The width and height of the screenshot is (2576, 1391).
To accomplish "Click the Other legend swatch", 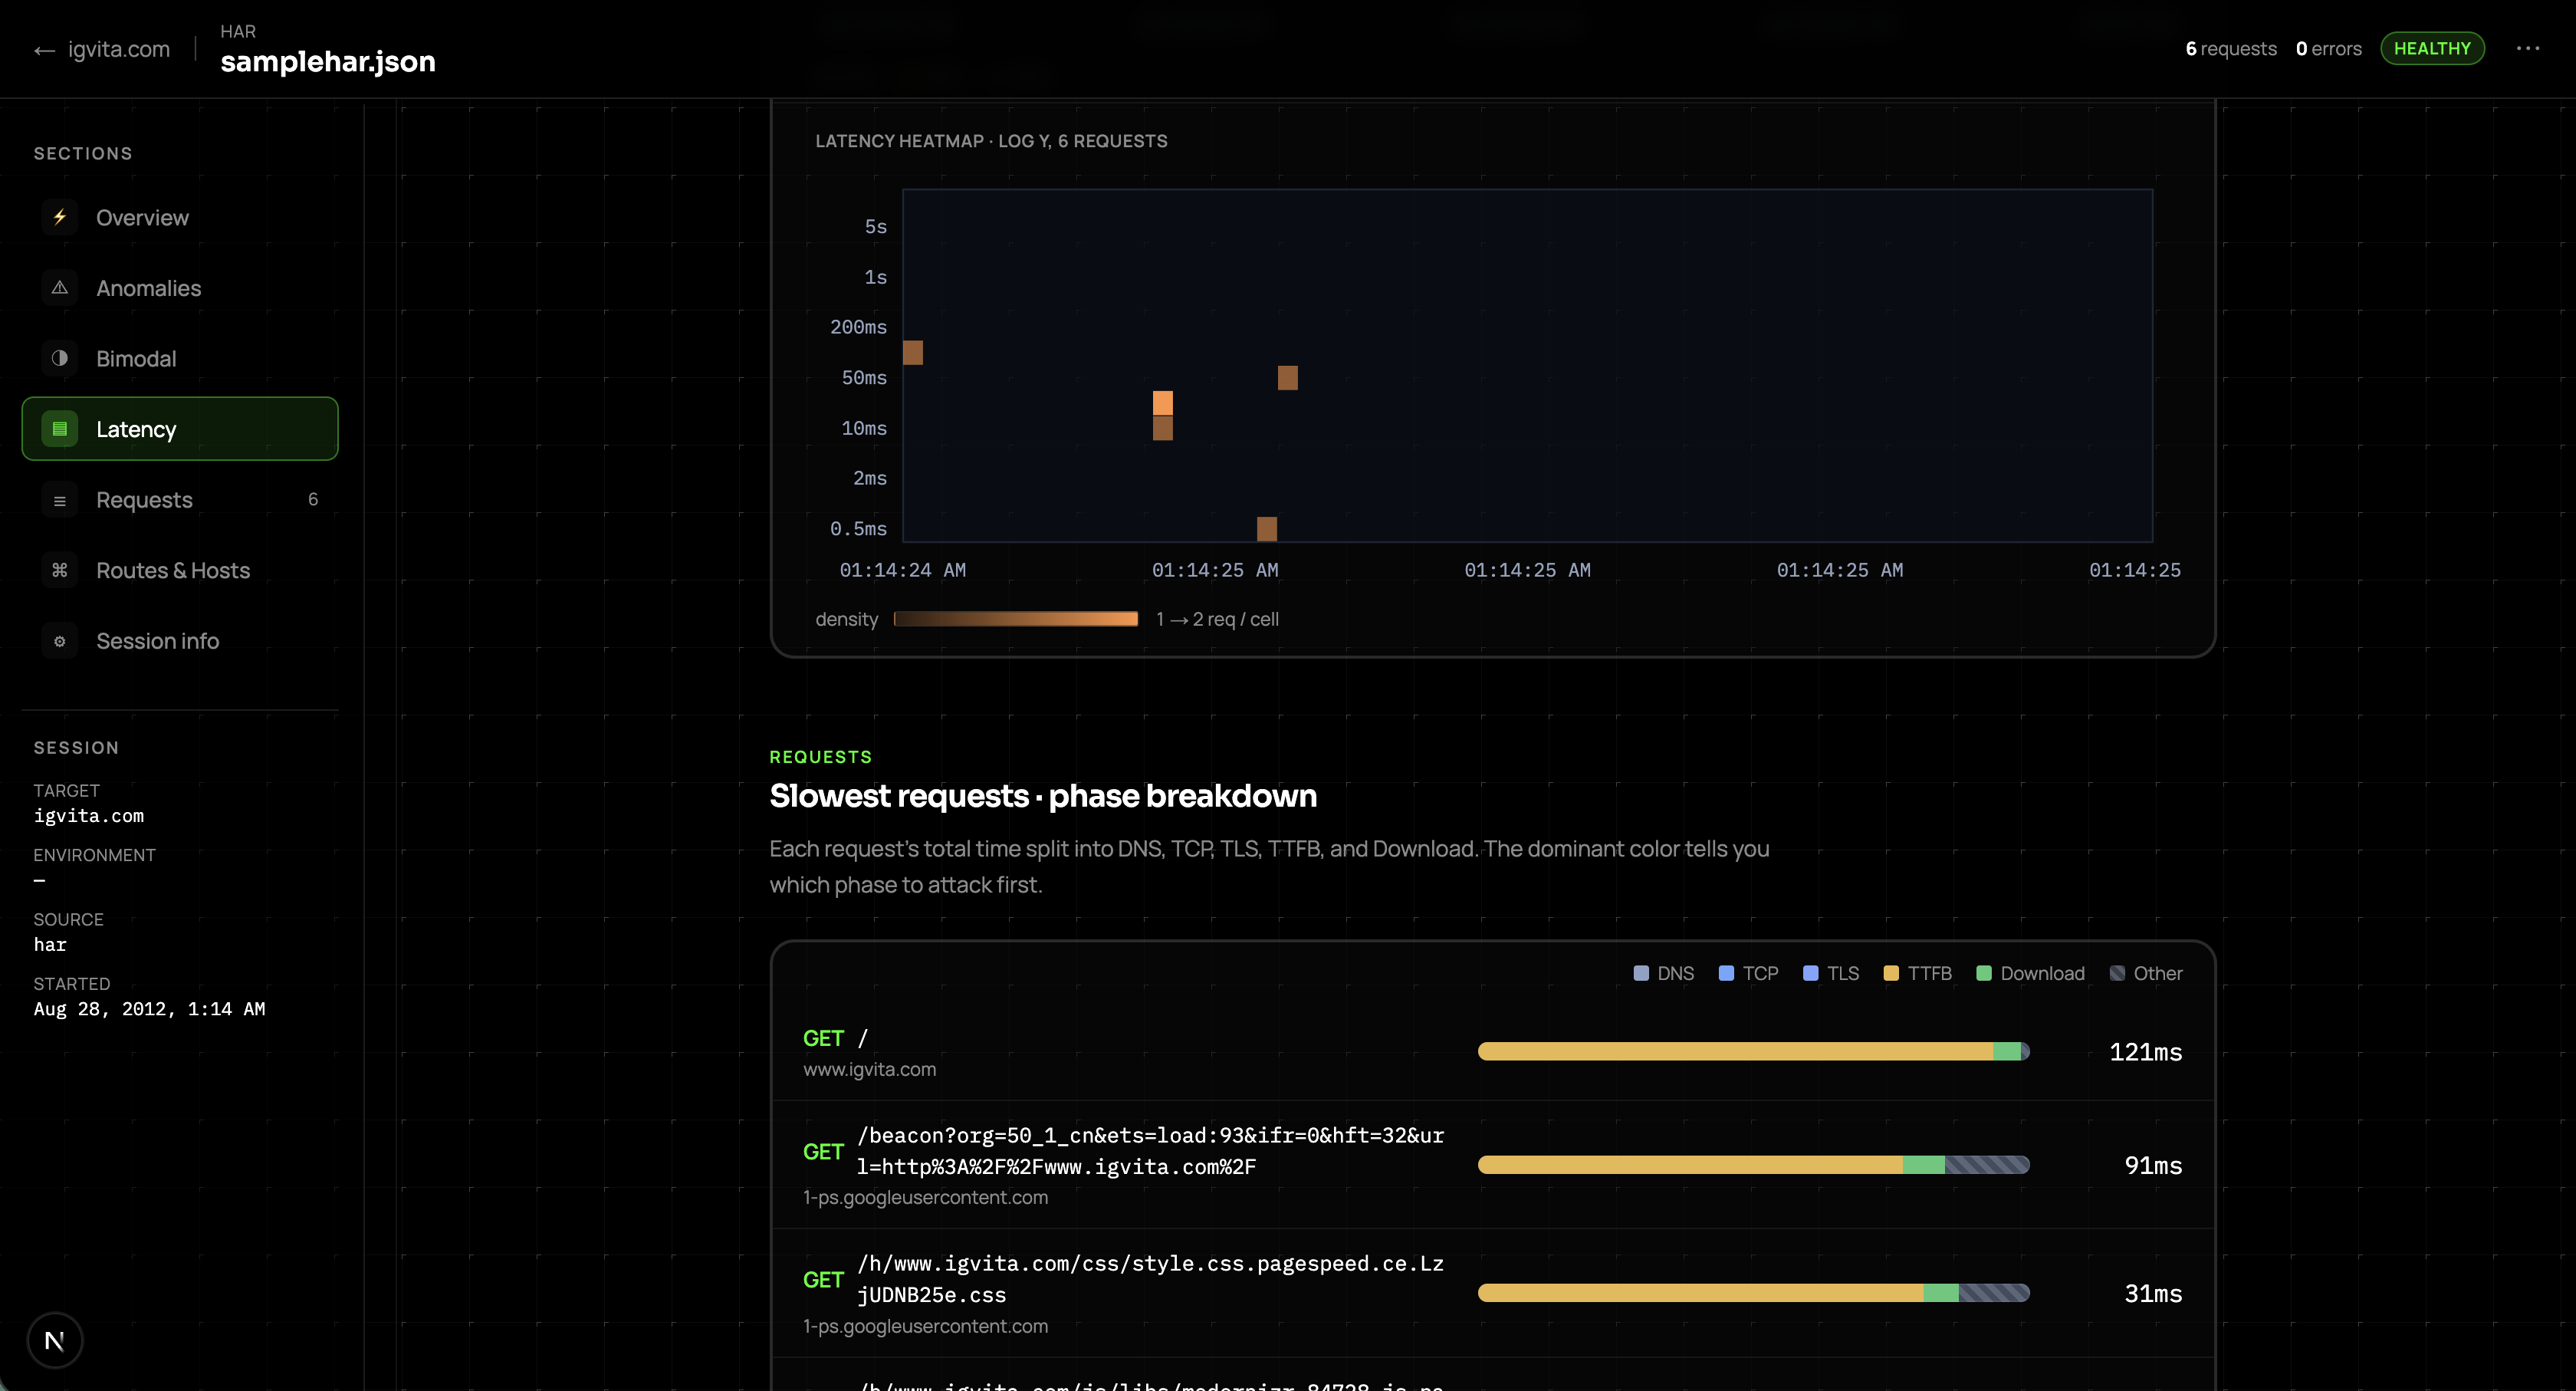I will pyautogui.click(x=2117, y=973).
